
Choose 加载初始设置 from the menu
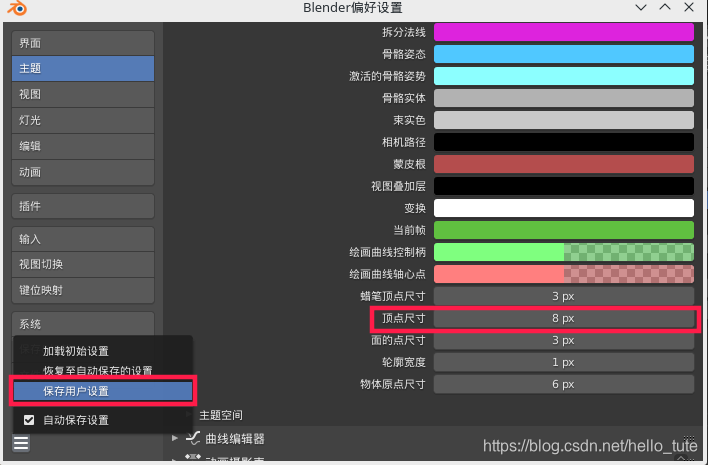tap(103, 351)
